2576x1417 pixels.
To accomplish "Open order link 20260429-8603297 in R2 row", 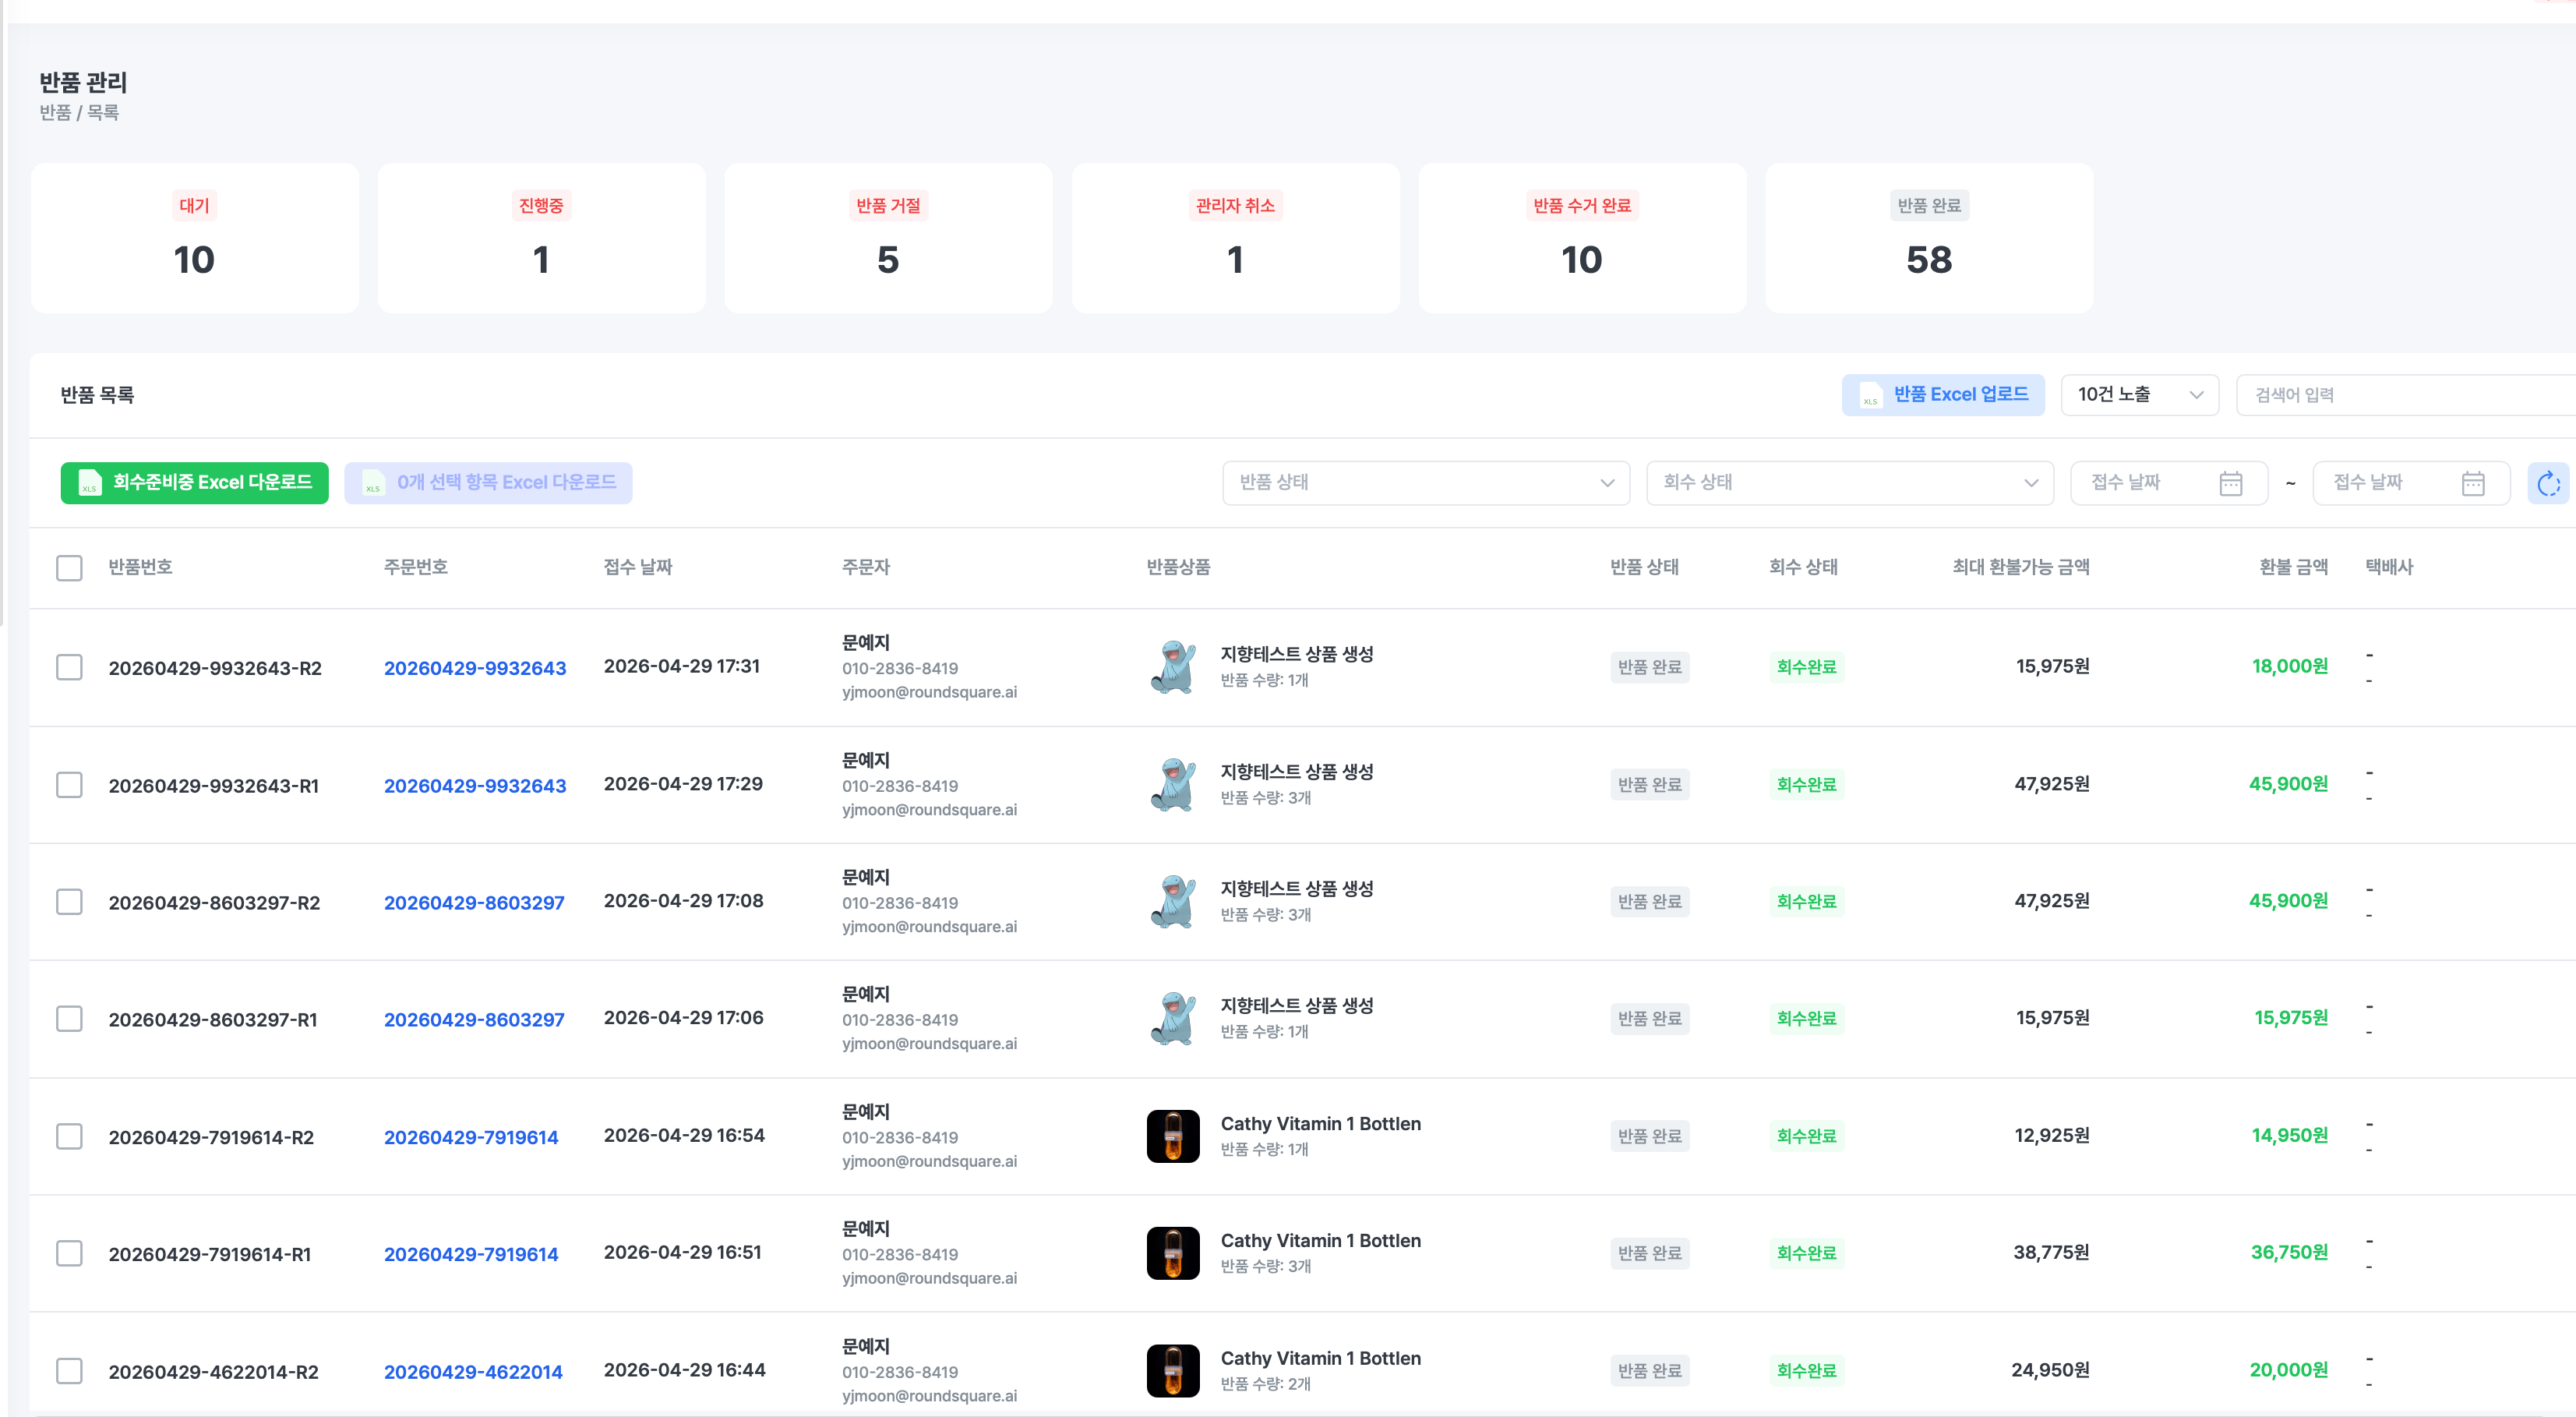I will point(474,903).
